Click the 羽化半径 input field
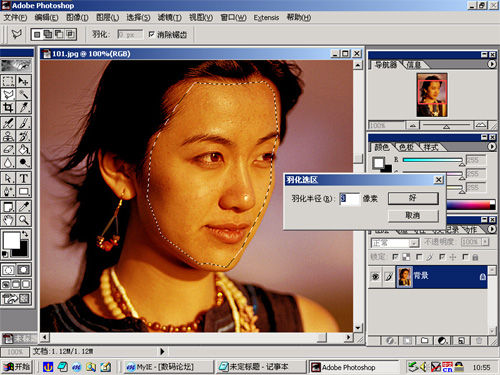The height and width of the screenshot is (375, 500). 350,199
